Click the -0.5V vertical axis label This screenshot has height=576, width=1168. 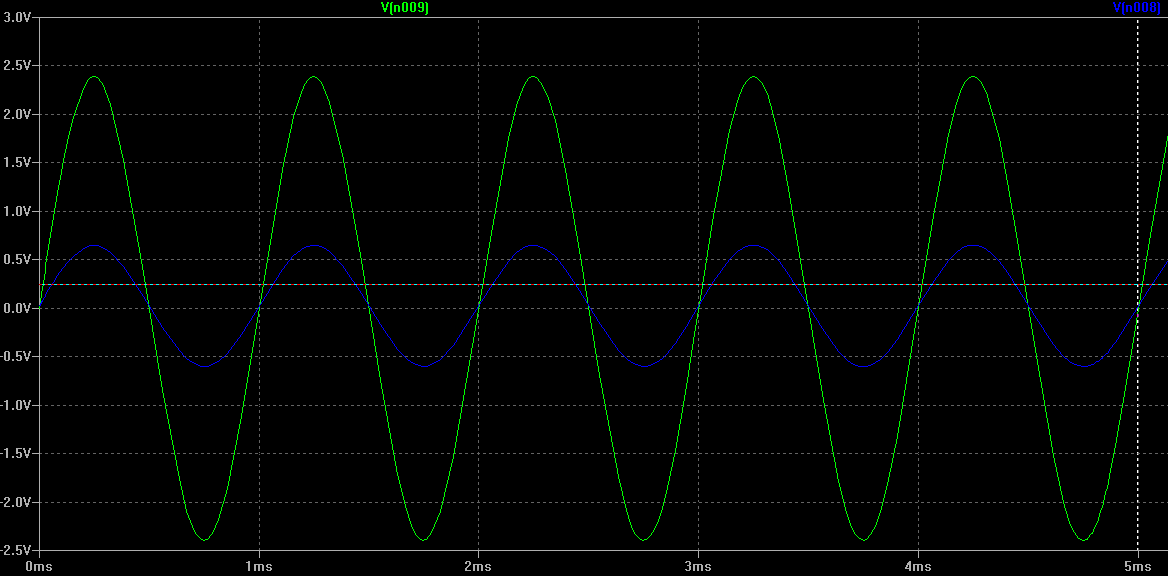point(15,356)
